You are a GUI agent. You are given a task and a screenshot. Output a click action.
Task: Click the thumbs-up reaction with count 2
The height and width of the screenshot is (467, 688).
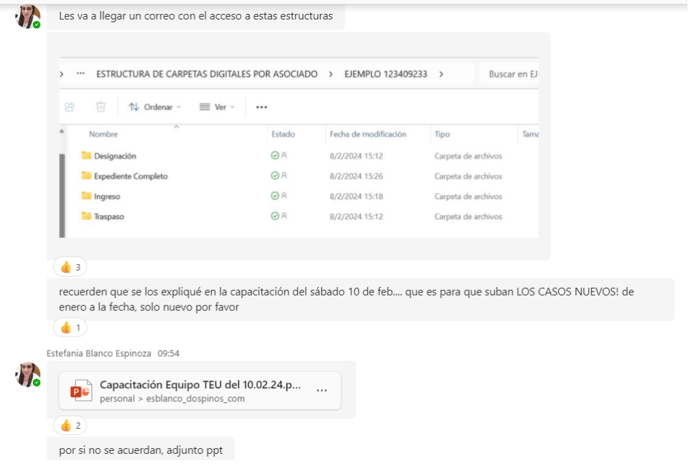click(70, 425)
